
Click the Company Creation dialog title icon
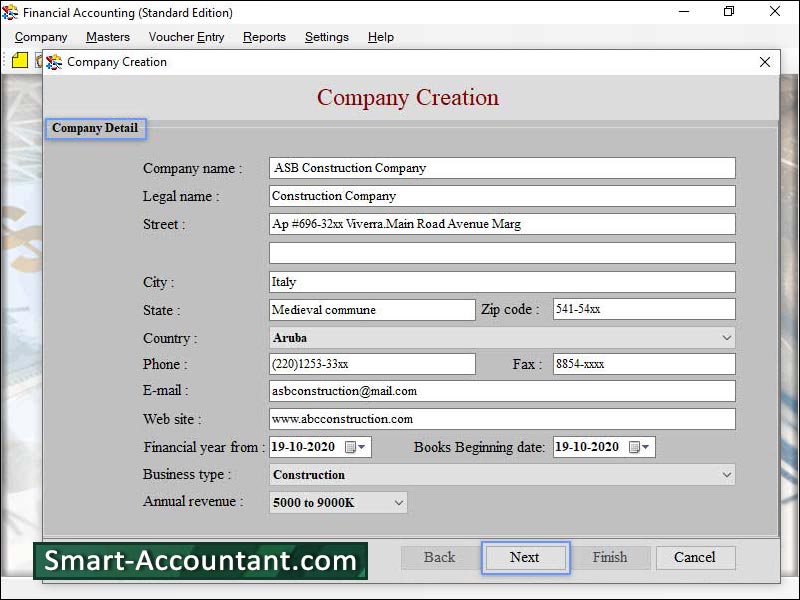54,62
